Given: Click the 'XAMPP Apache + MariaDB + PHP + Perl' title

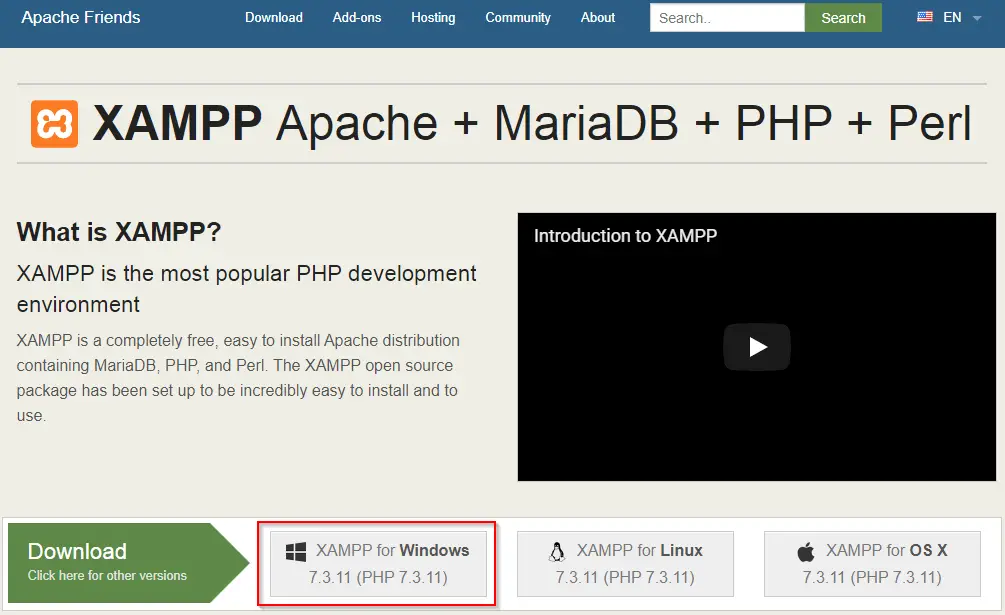Looking at the screenshot, I should [533, 123].
